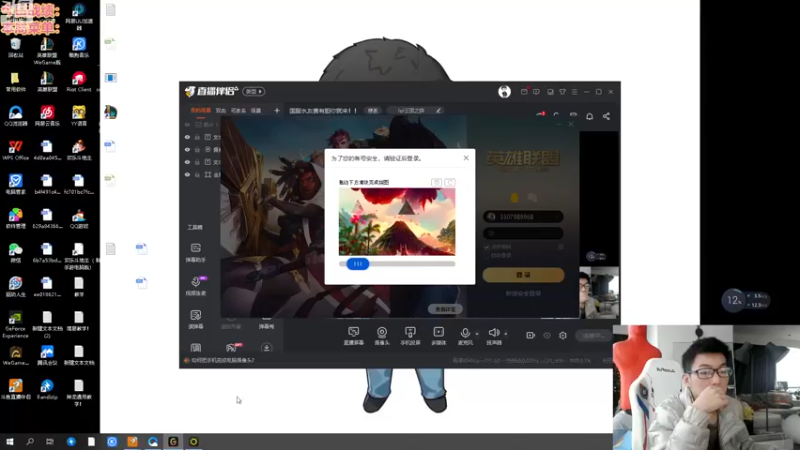Add 摄像头 camera source
Viewport: 800px width, 450px height.
click(x=382, y=336)
